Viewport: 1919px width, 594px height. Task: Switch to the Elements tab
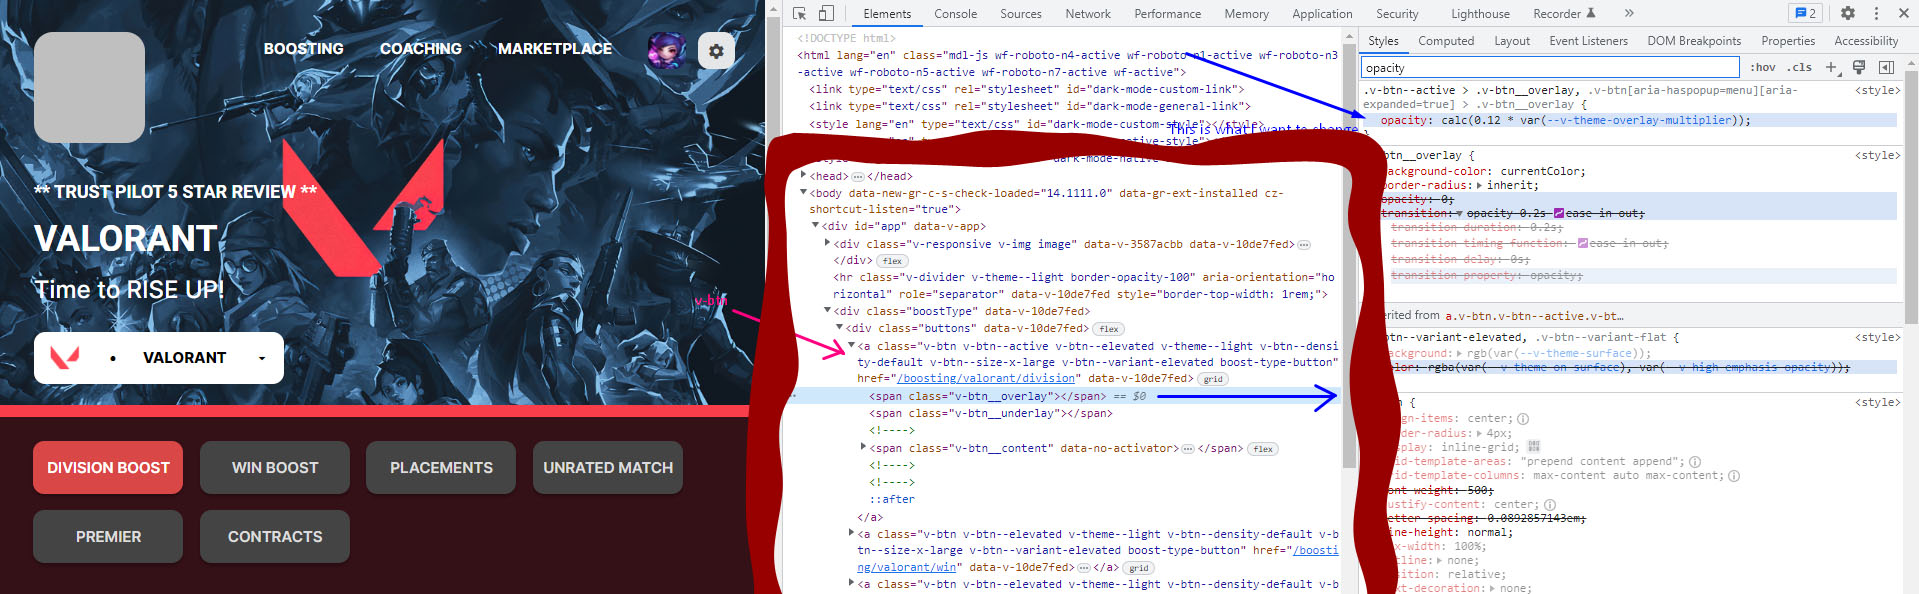point(887,14)
